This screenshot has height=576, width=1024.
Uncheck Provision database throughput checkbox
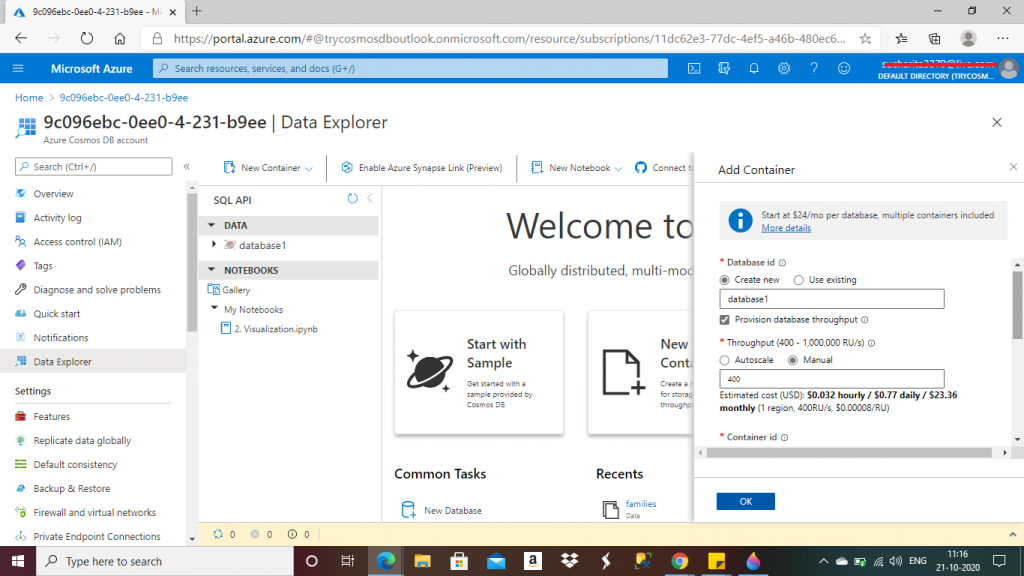click(x=725, y=320)
